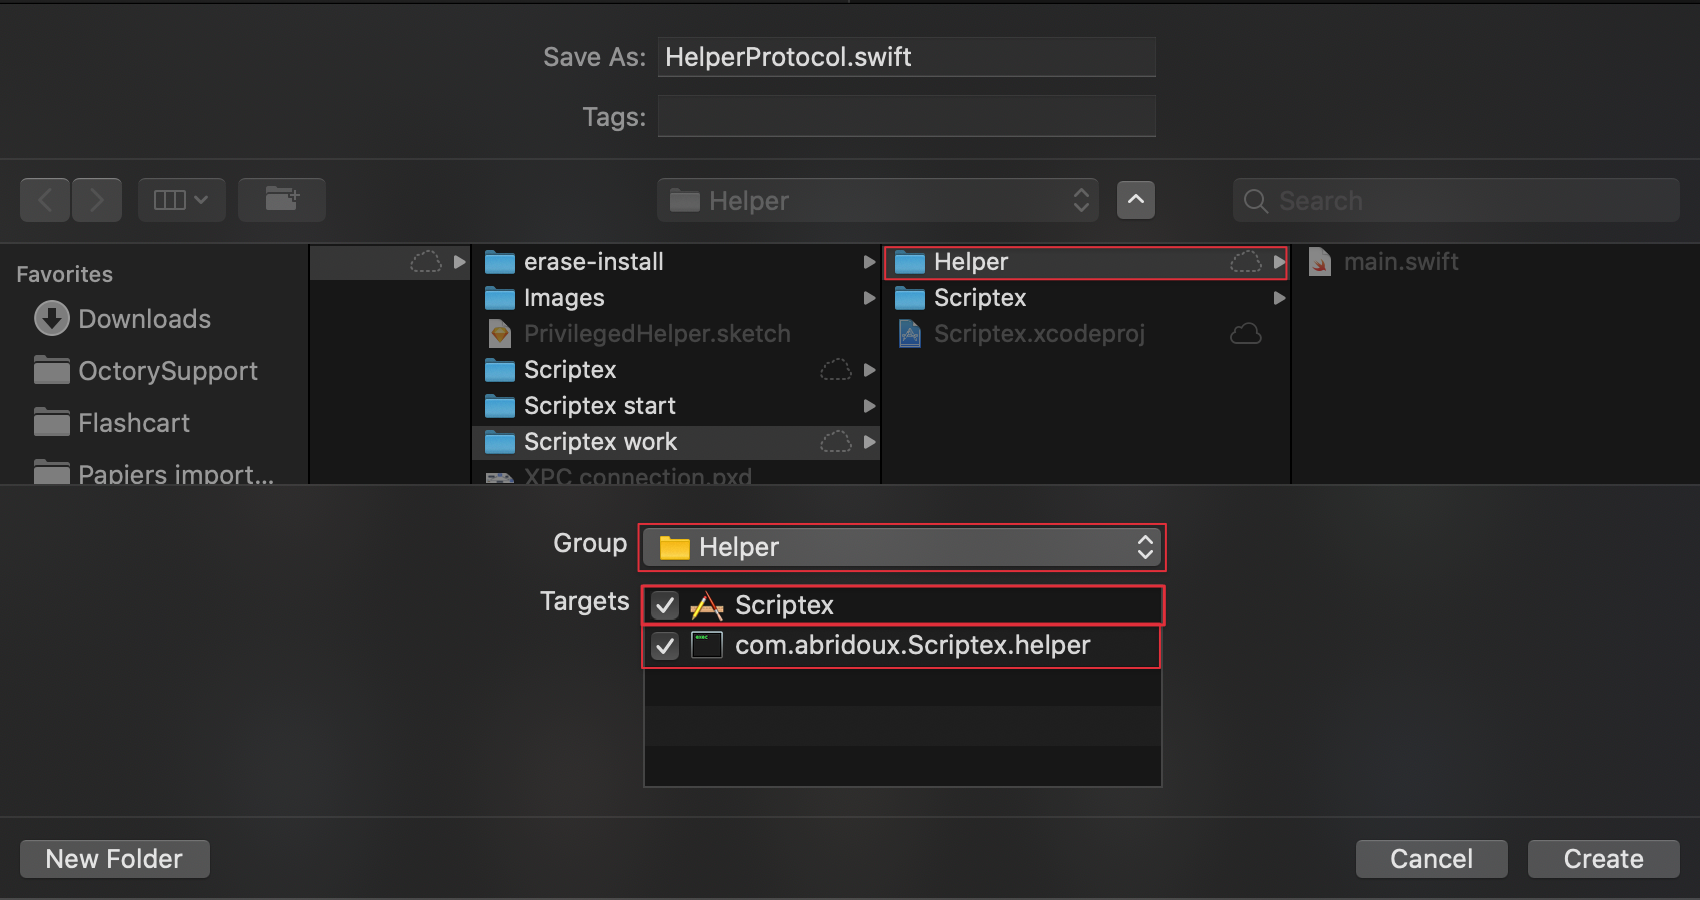Image resolution: width=1700 pixels, height=900 pixels.
Task: Click the Create button
Action: 1603,859
